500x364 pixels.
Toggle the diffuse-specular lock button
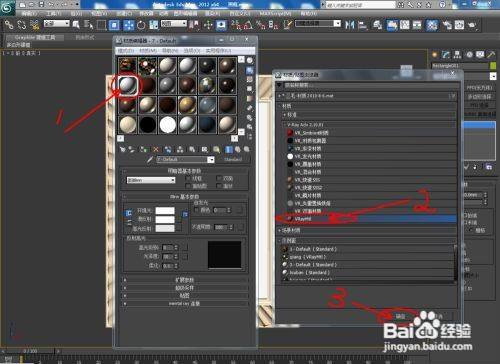pos(129,223)
